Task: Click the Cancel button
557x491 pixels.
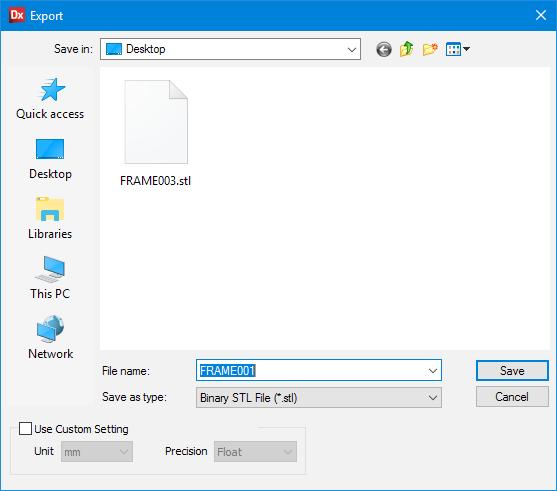Action: (512, 396)
